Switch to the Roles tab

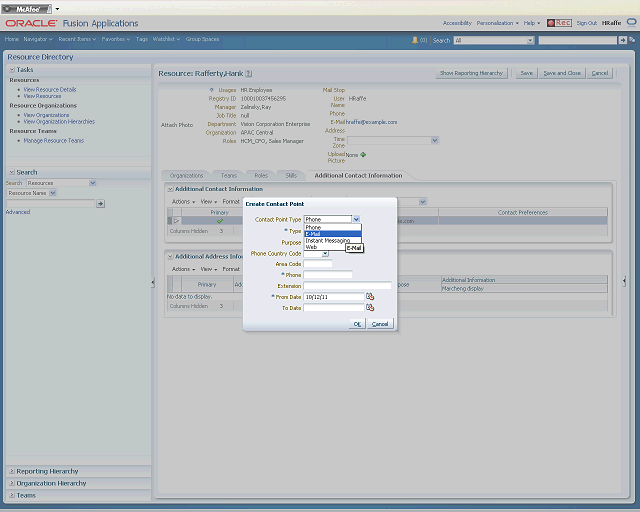pyautogui.click(x=261, y=176)
